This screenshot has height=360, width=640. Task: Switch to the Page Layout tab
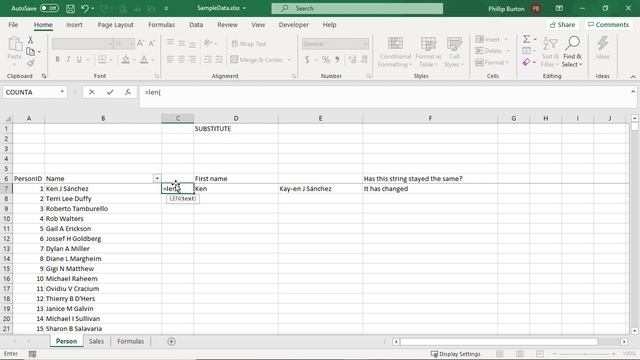[116, 25]
